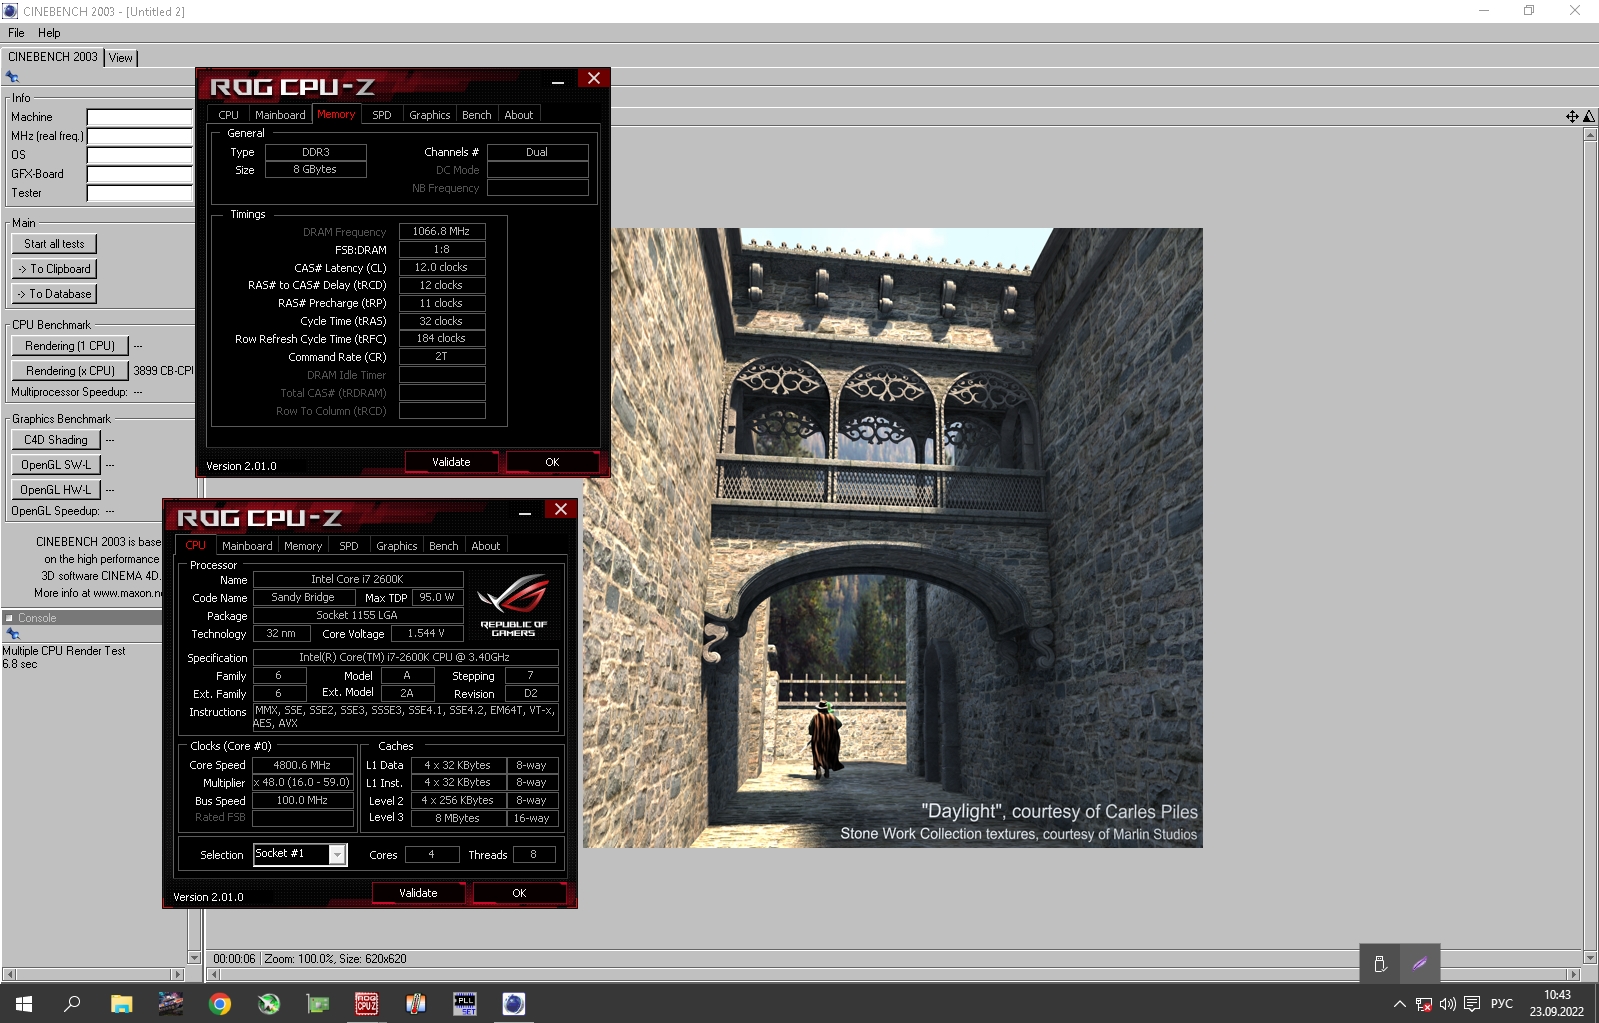Open Graphics tab in lower CPU-Z window
The image size is (1599, 1023).
397,546
